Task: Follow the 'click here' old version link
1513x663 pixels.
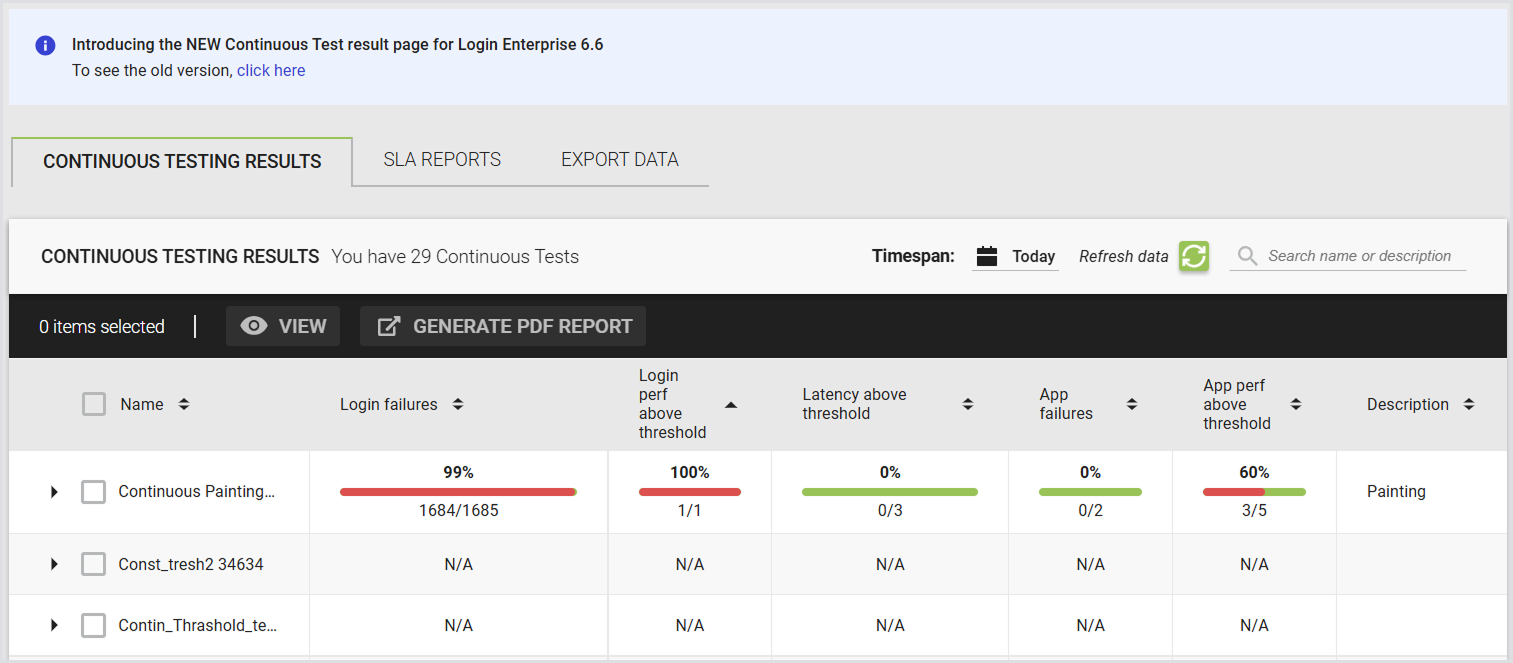Action: point(271,70)
